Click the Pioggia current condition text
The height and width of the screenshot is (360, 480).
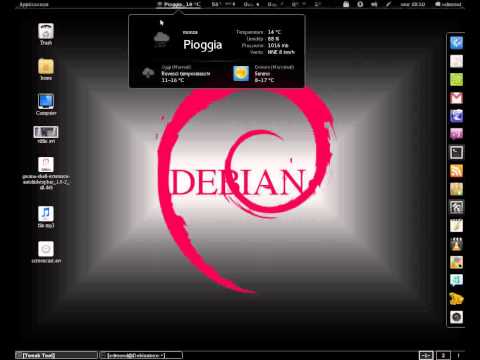pos(203,45)
